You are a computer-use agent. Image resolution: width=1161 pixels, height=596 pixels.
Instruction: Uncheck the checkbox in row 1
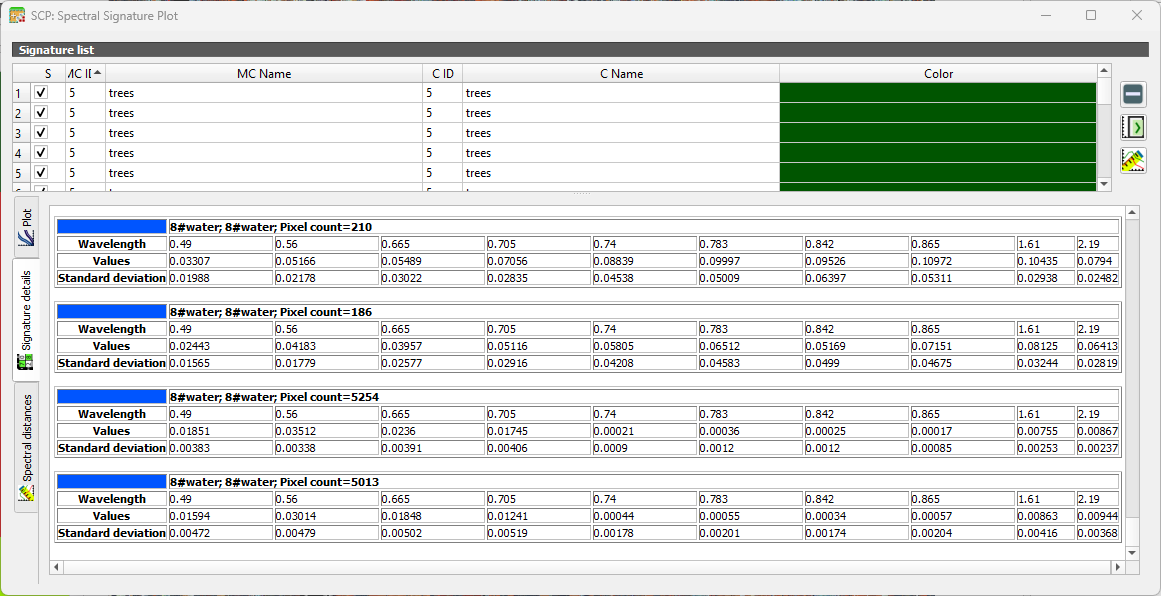click(41, 93)
